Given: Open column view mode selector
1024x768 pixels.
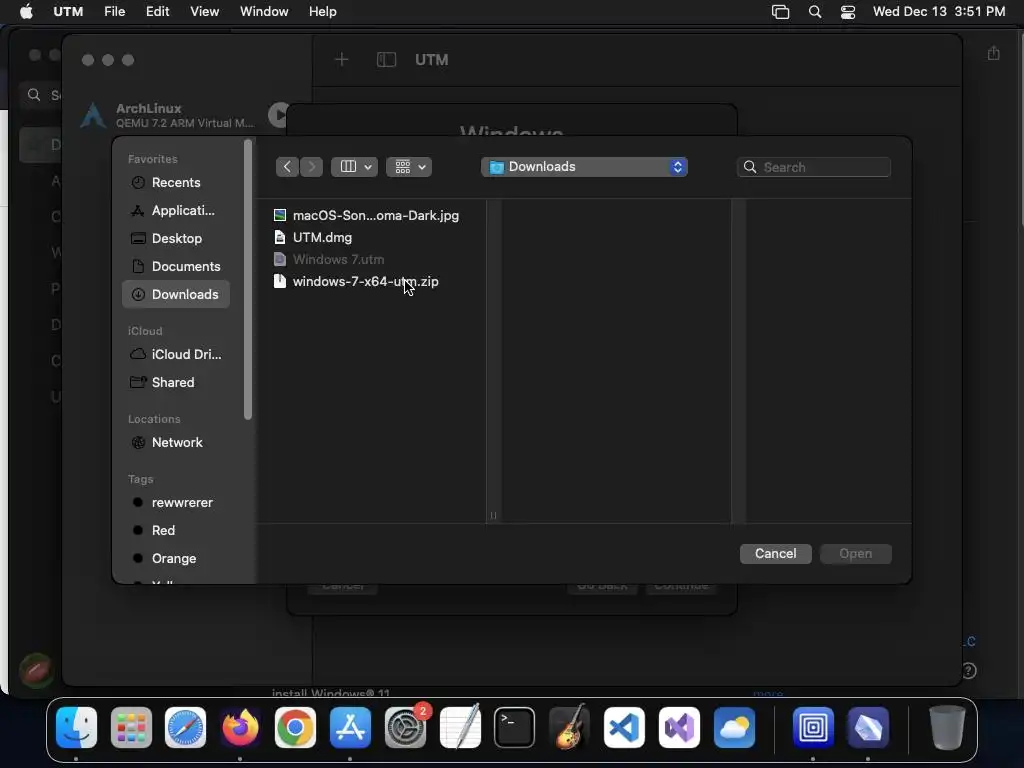Looking at the screenshot, I should 355,167.
